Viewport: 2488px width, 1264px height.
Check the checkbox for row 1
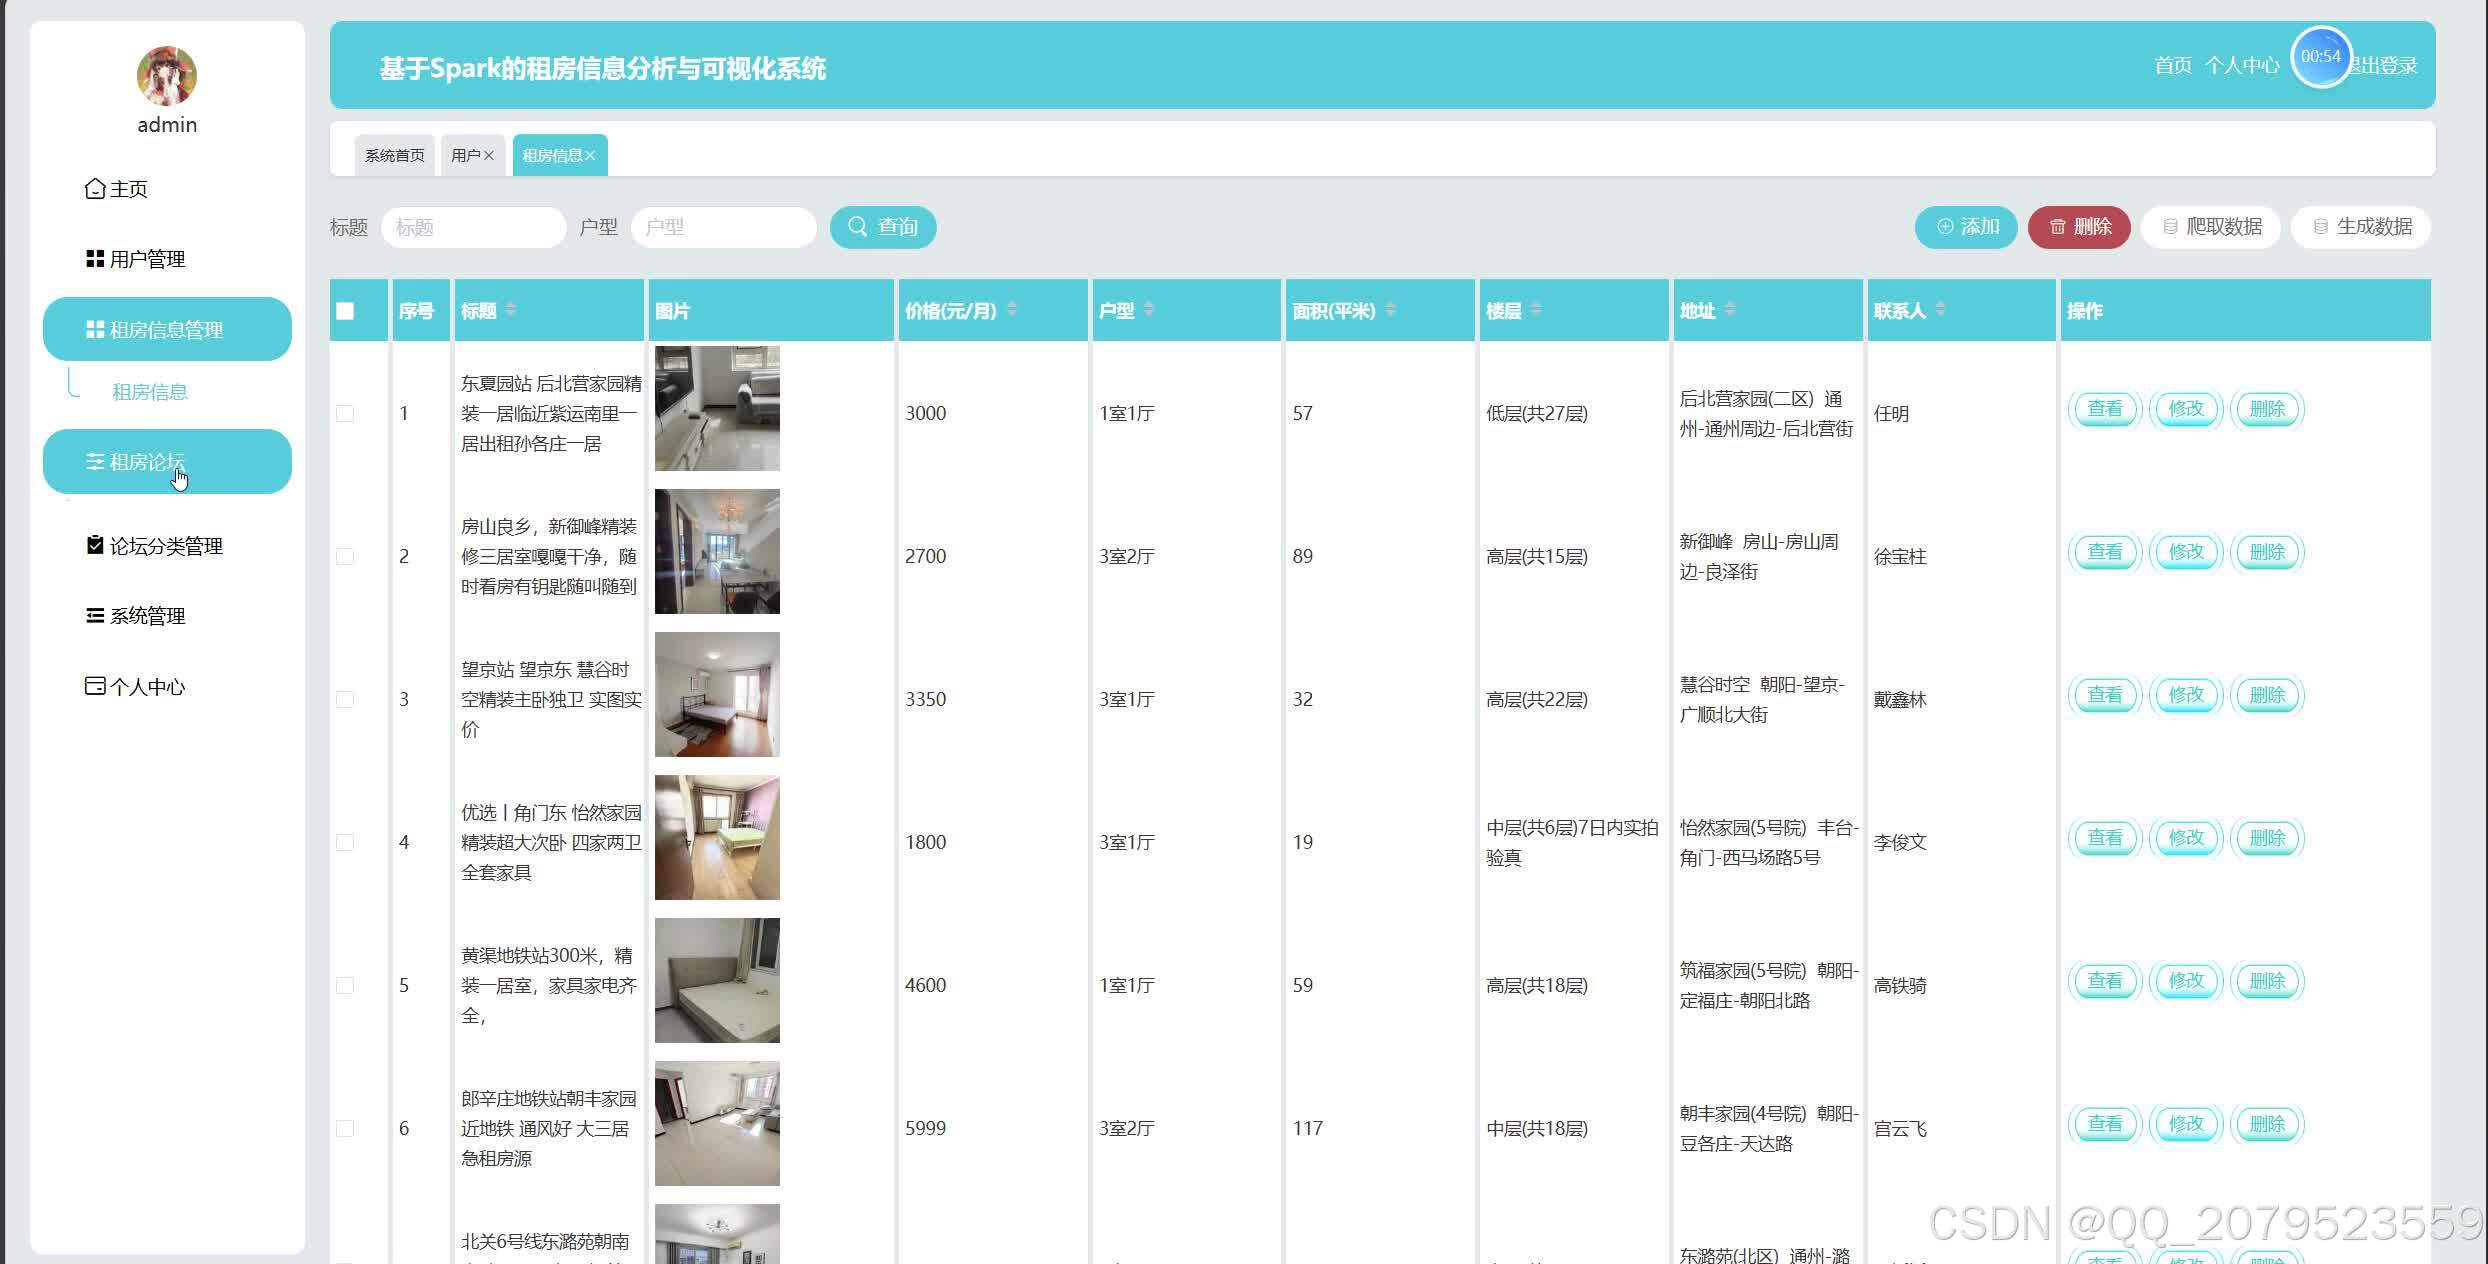point(345,413)
